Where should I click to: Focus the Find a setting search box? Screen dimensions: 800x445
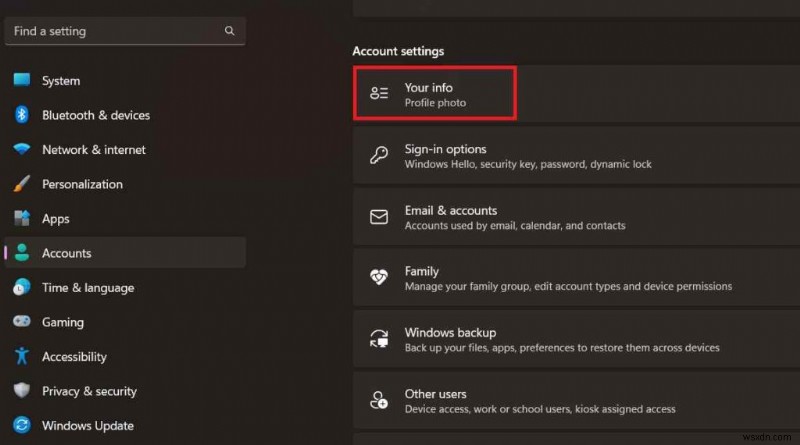click(x=125, y=31)
